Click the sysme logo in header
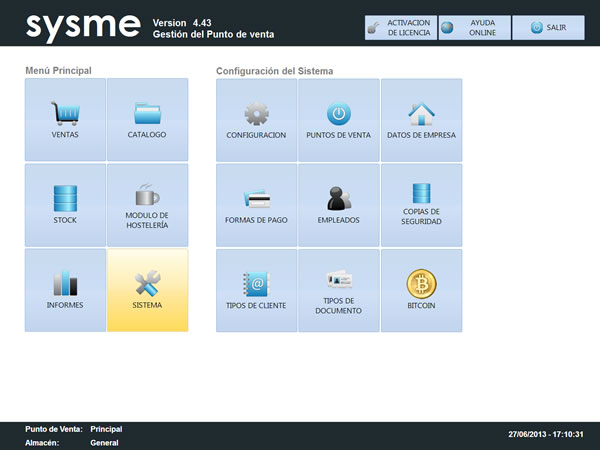The width and height of the screenshot is (600, 450). click(83, 27)
